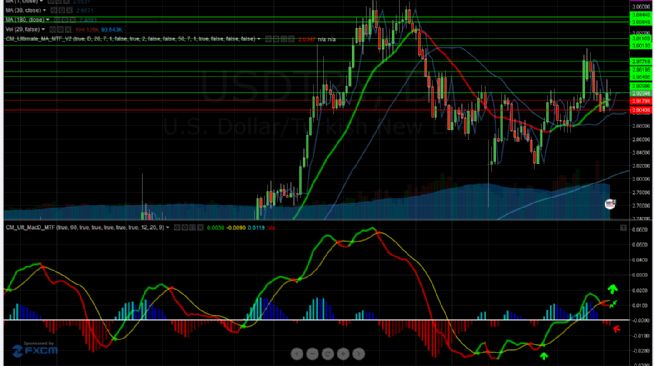View source code of CM_Ult_MacD_MTF
The width and height of the screenshot is (654, 366).
pyautogui.click(x=192, y=228)
